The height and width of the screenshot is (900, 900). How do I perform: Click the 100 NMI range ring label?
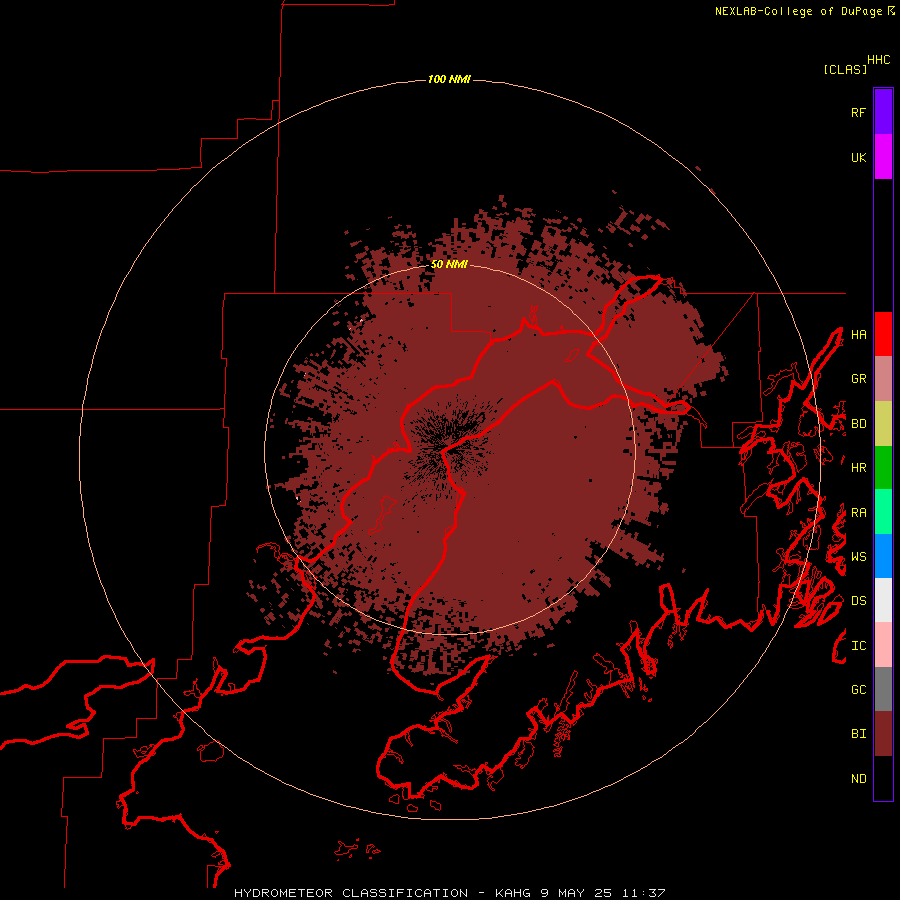[449, 79]
